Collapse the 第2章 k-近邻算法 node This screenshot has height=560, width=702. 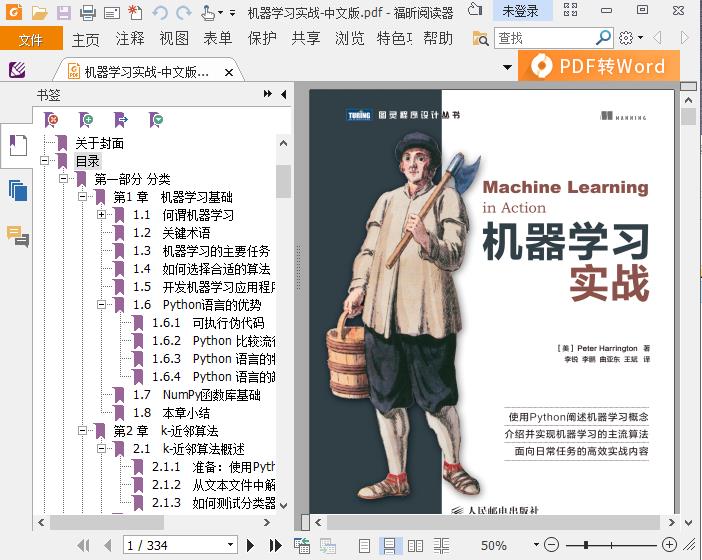82,431
